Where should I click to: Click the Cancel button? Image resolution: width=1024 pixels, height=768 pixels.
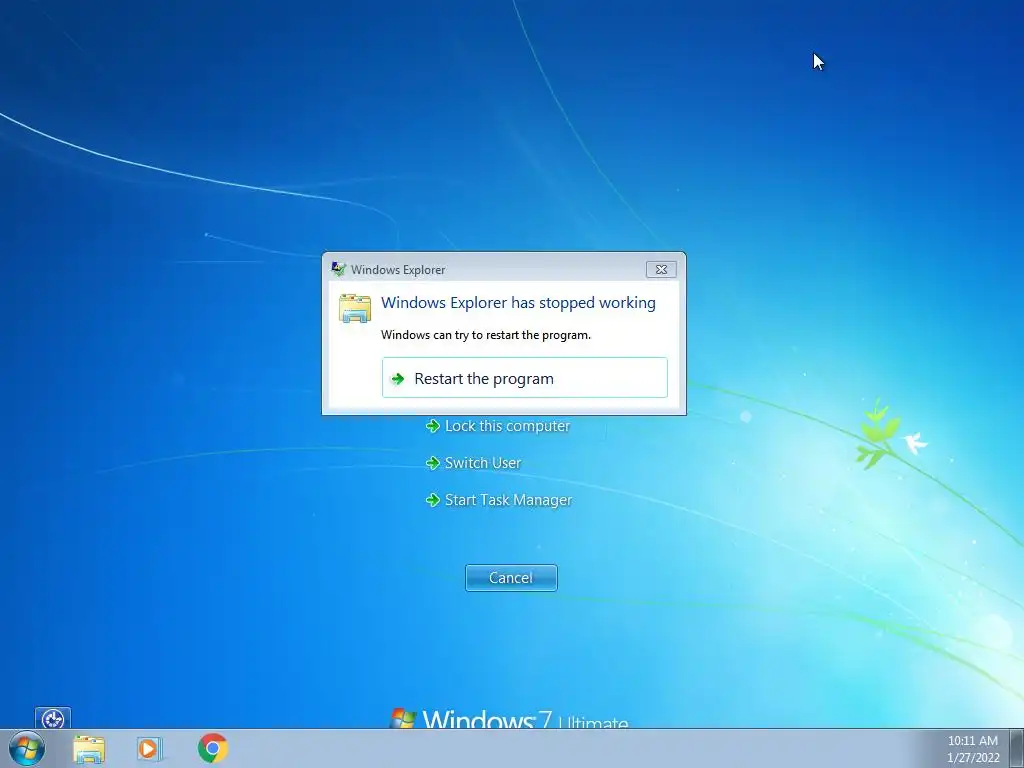pyautogui.click(x=511, y=578)
